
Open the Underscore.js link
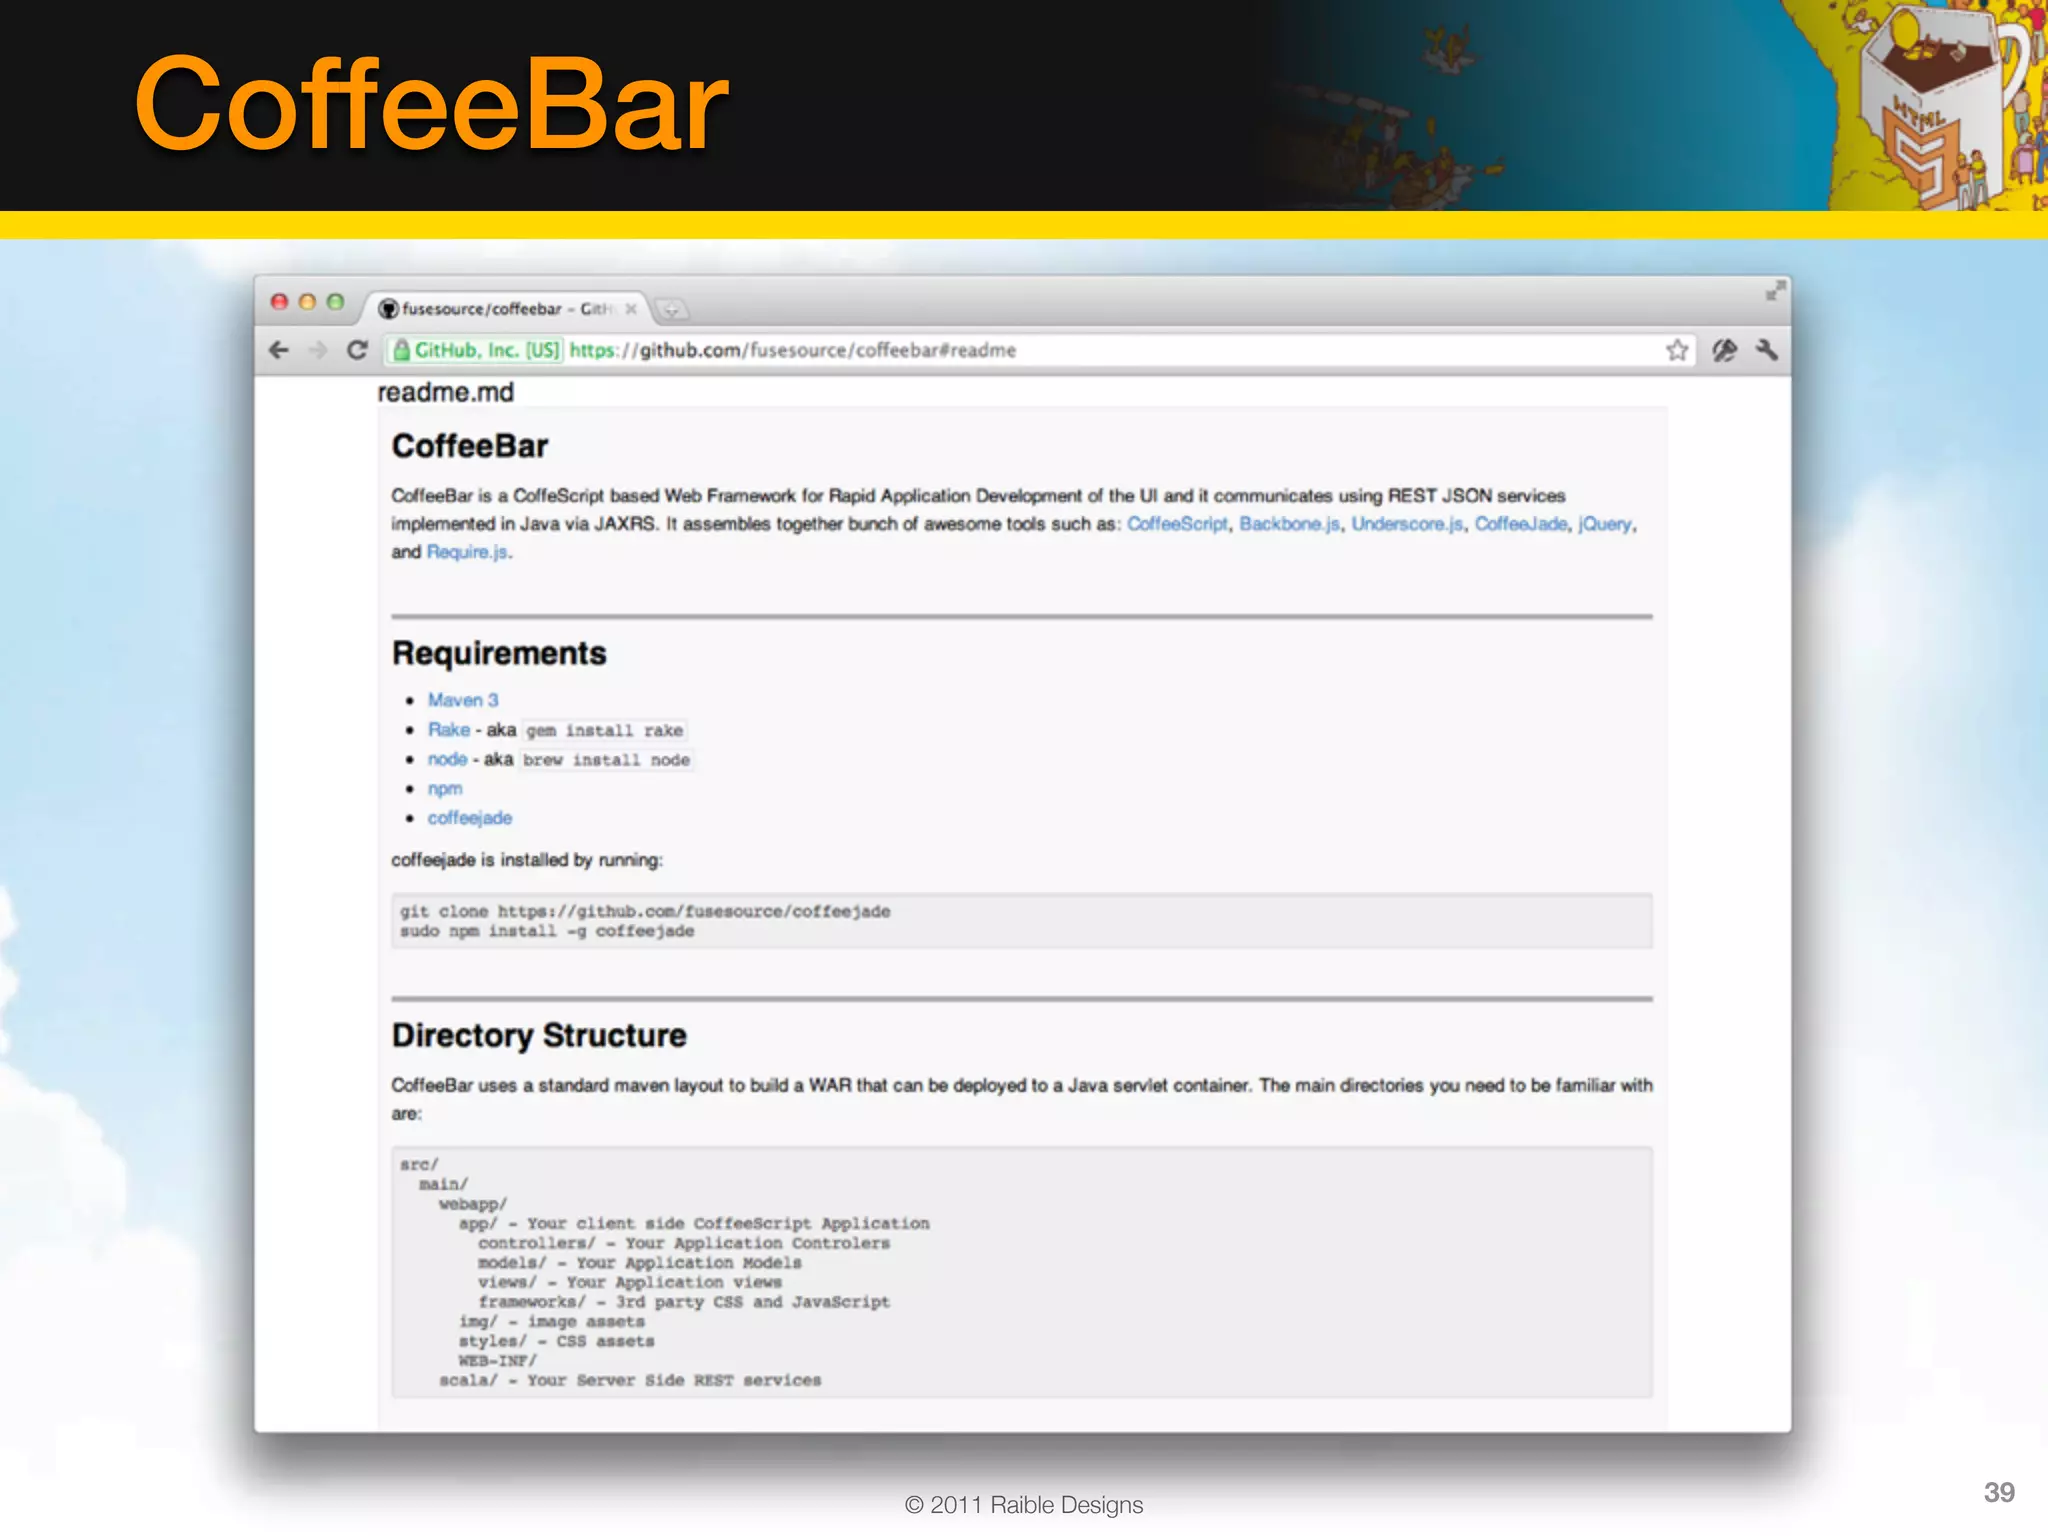pos(1407,524)
